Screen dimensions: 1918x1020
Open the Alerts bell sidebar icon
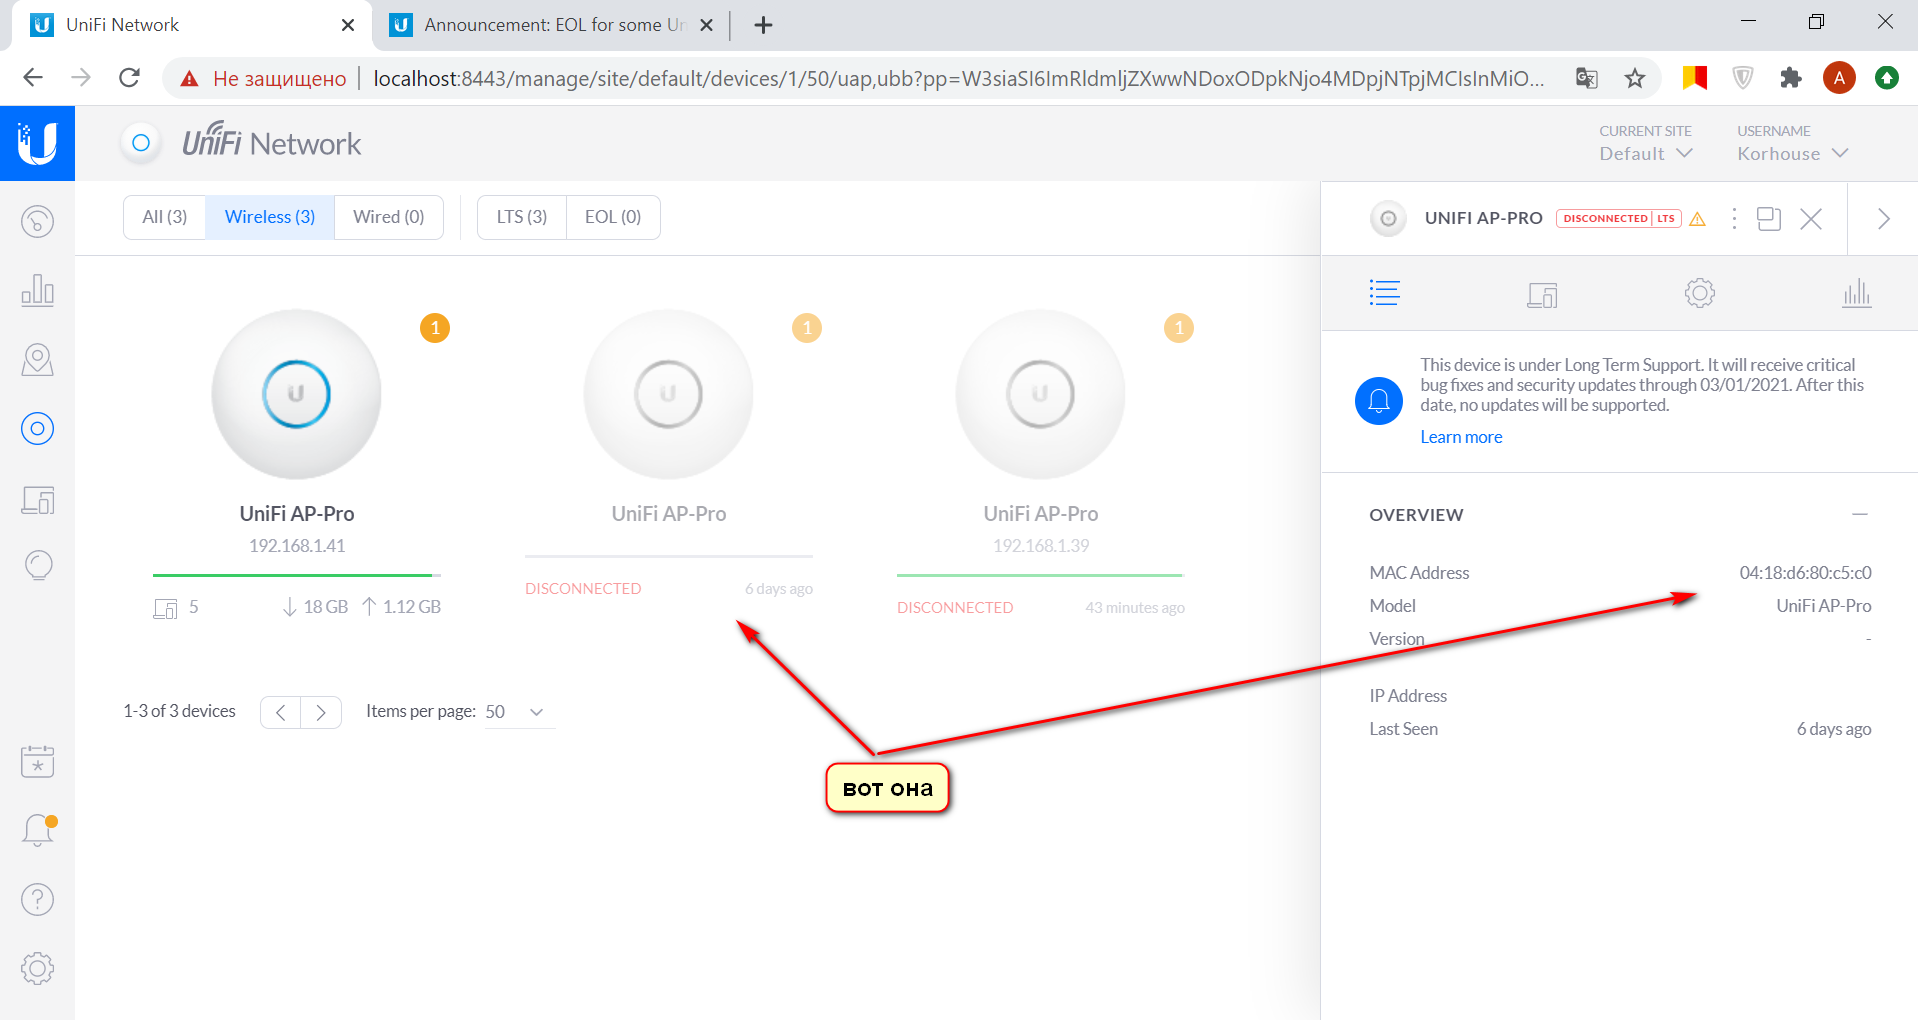point(37,830)
